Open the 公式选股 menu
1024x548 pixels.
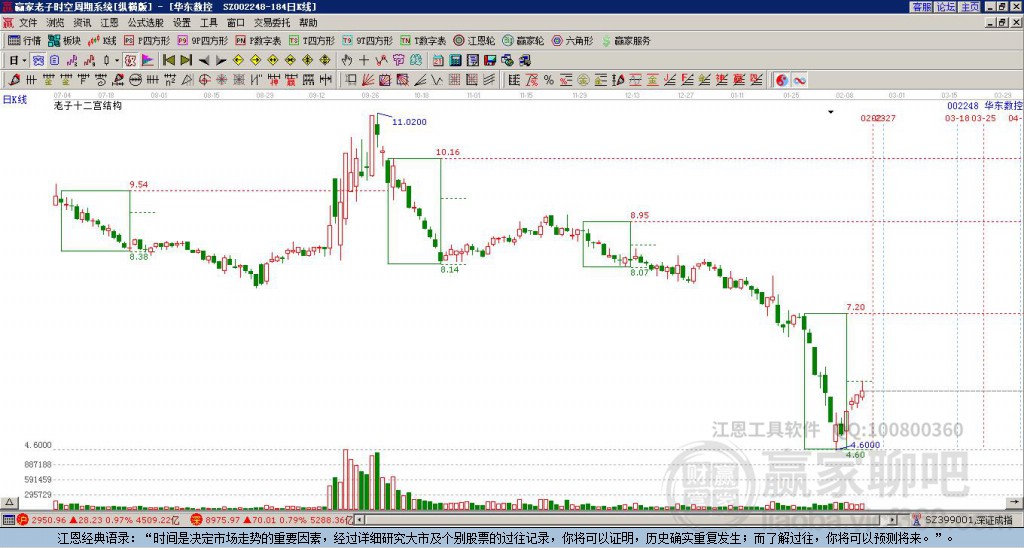pos(145,22)
